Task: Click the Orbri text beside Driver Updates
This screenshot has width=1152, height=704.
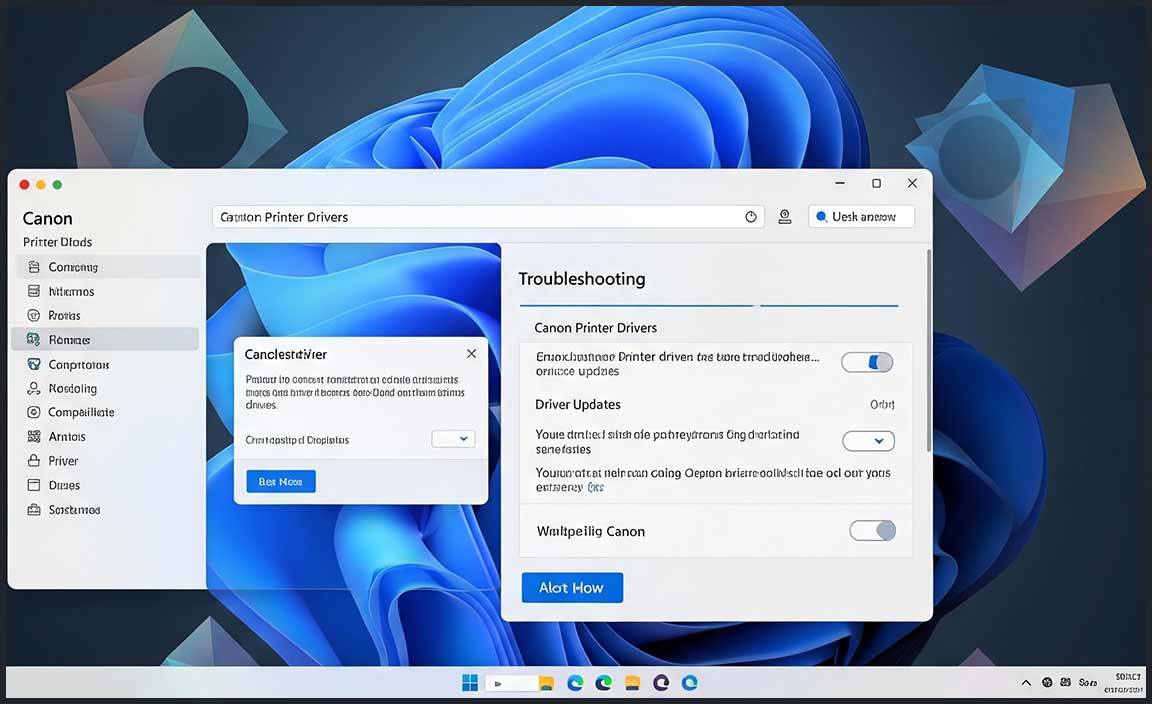Action: [882, 404]
